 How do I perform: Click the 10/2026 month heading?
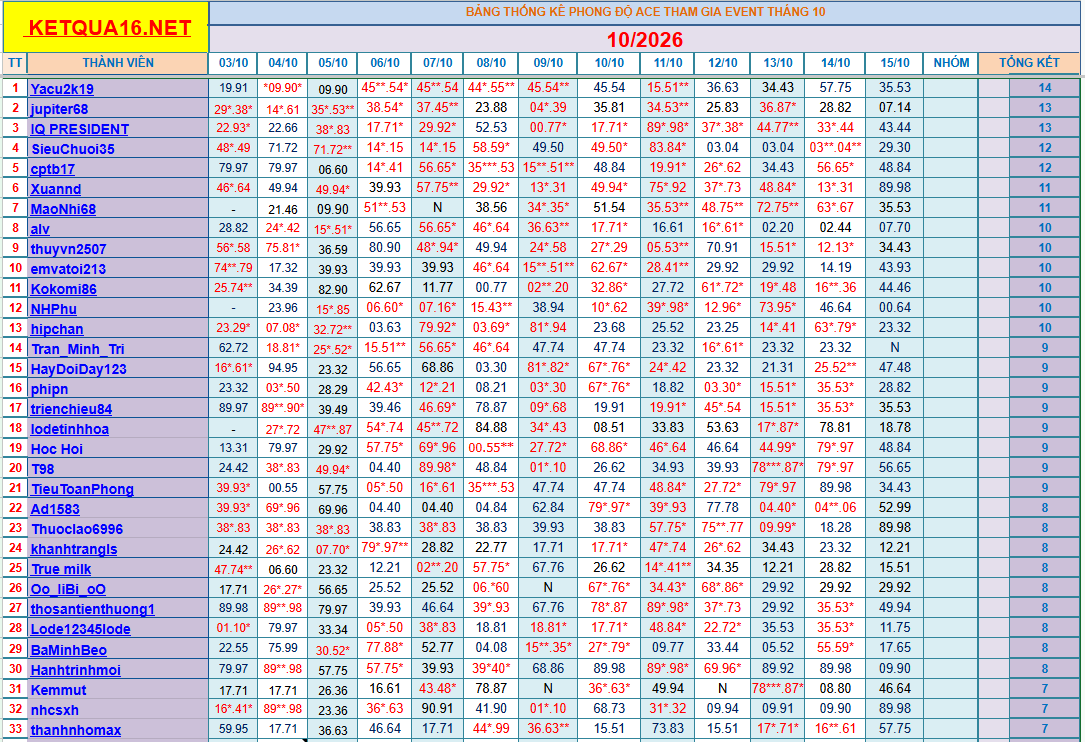coord(645,40)
